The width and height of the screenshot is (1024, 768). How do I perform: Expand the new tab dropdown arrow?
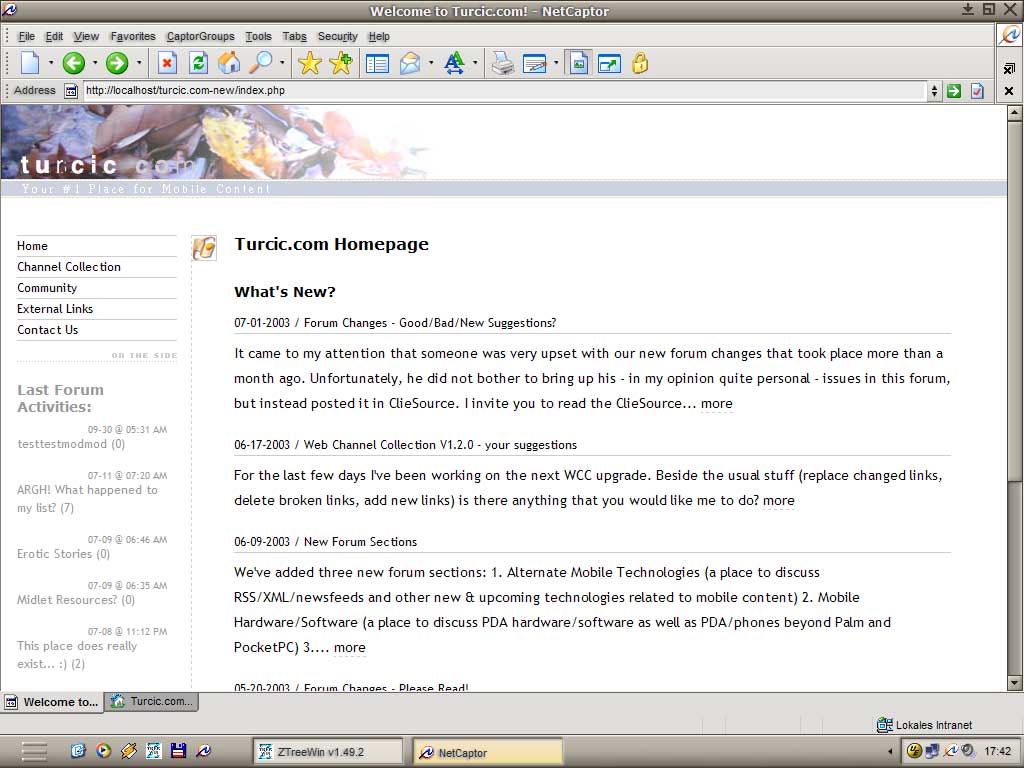[x=50, y=63]
